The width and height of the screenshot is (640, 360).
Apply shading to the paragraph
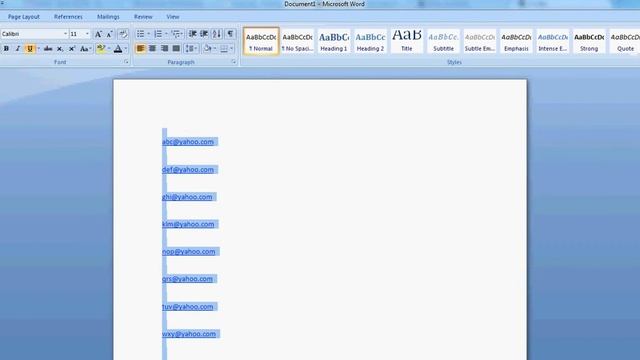click(208, 49)
